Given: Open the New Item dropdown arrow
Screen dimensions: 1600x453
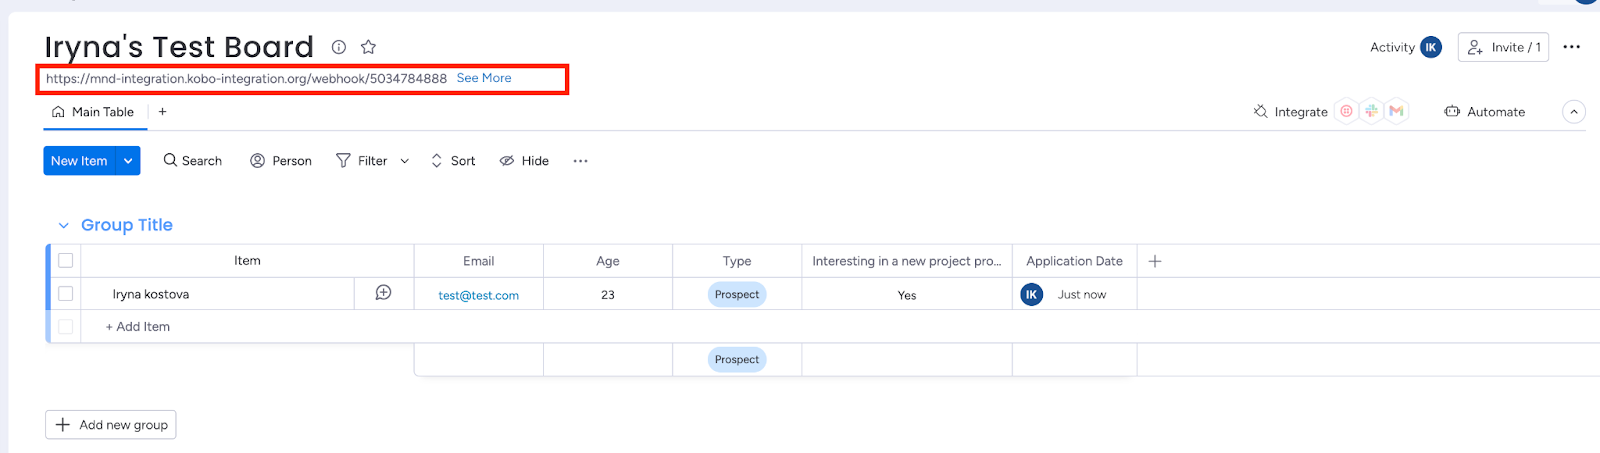Looking at the screenshot, I should (128, 161).
